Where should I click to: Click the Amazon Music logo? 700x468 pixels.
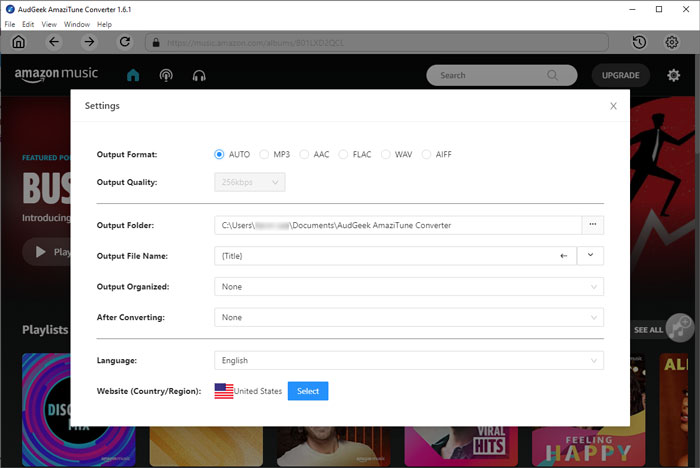tap(56, 75)
